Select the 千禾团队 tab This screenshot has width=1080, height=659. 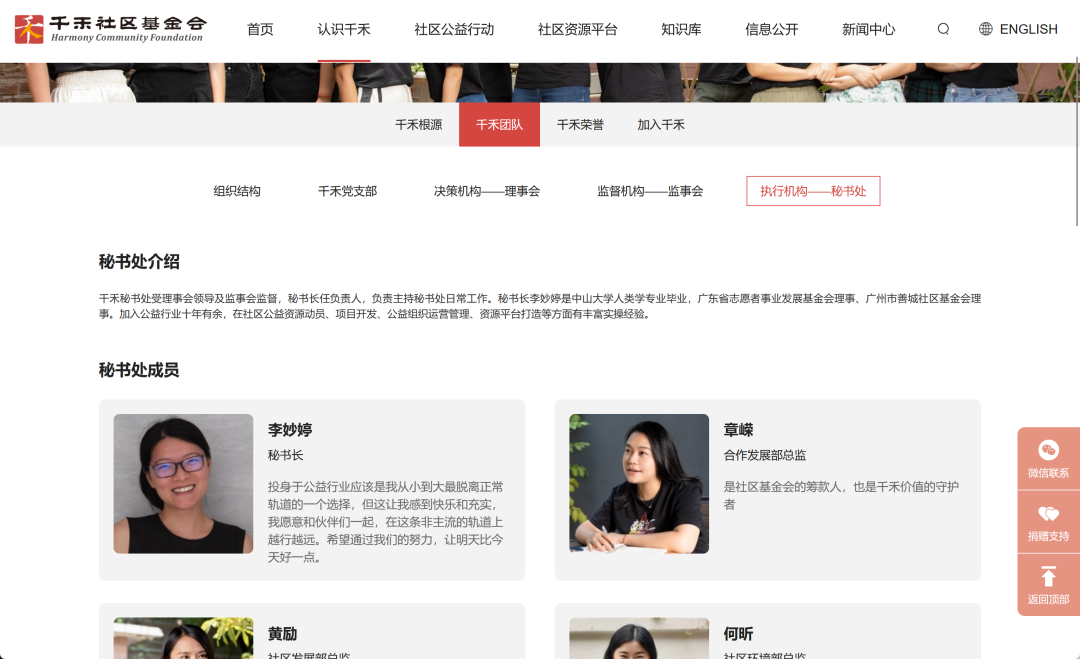(x=499, y=125)
